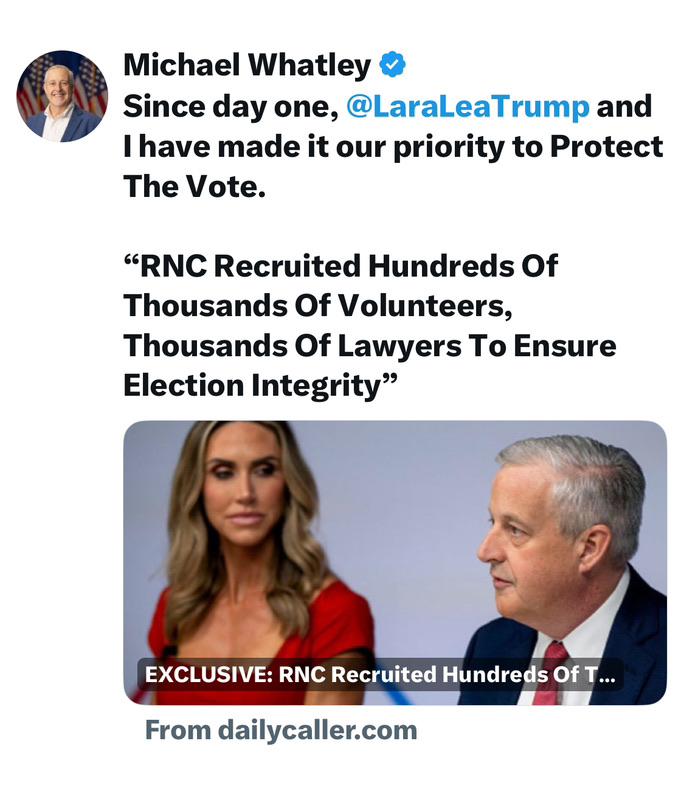
Task: Open Michael Whatley's profile avatar
Action: pyautogui.click(x=61, y=97)
